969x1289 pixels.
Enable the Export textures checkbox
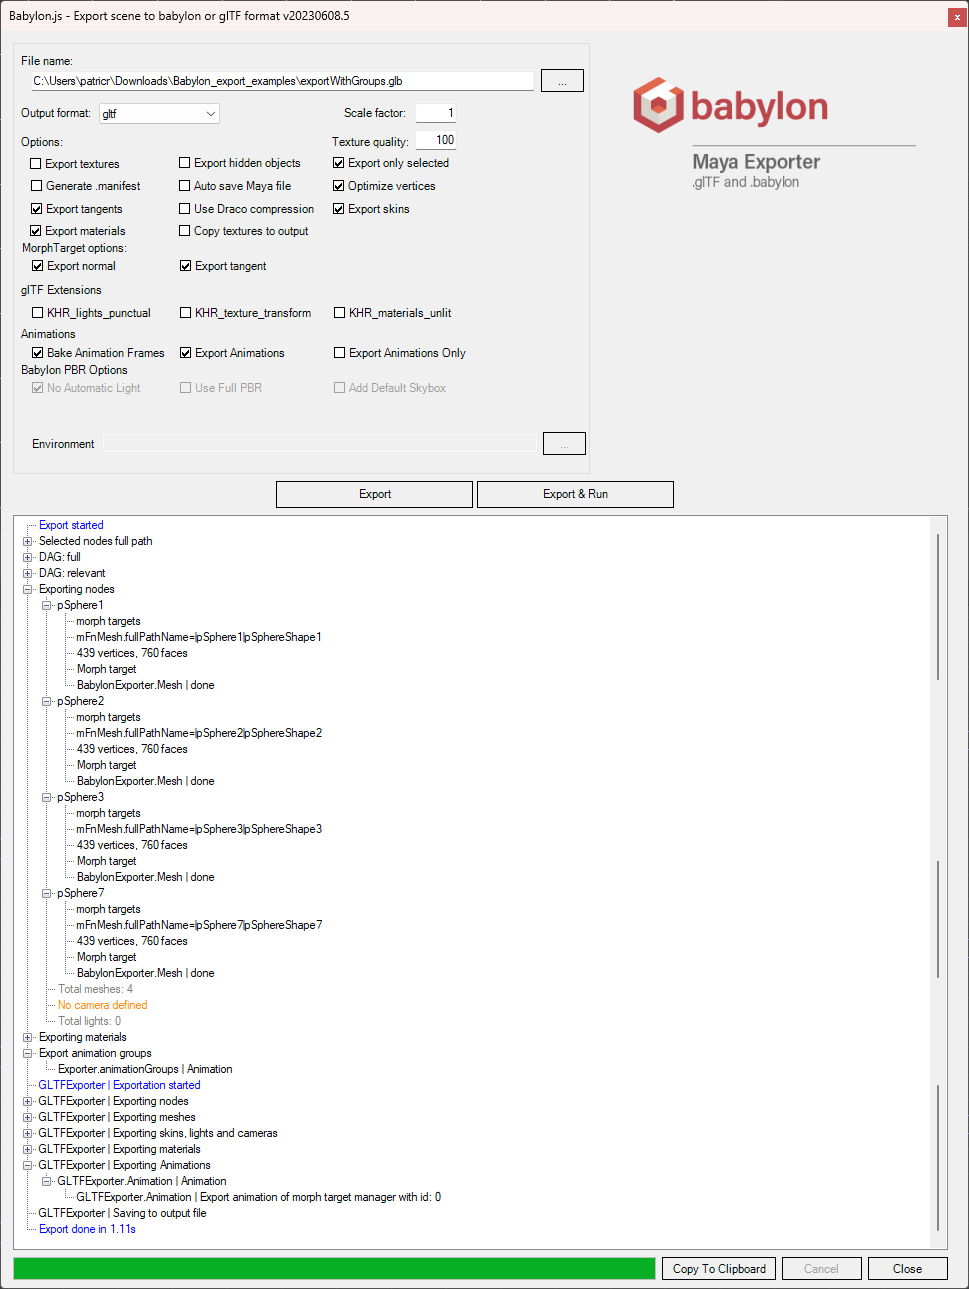[x=37, y=163]
